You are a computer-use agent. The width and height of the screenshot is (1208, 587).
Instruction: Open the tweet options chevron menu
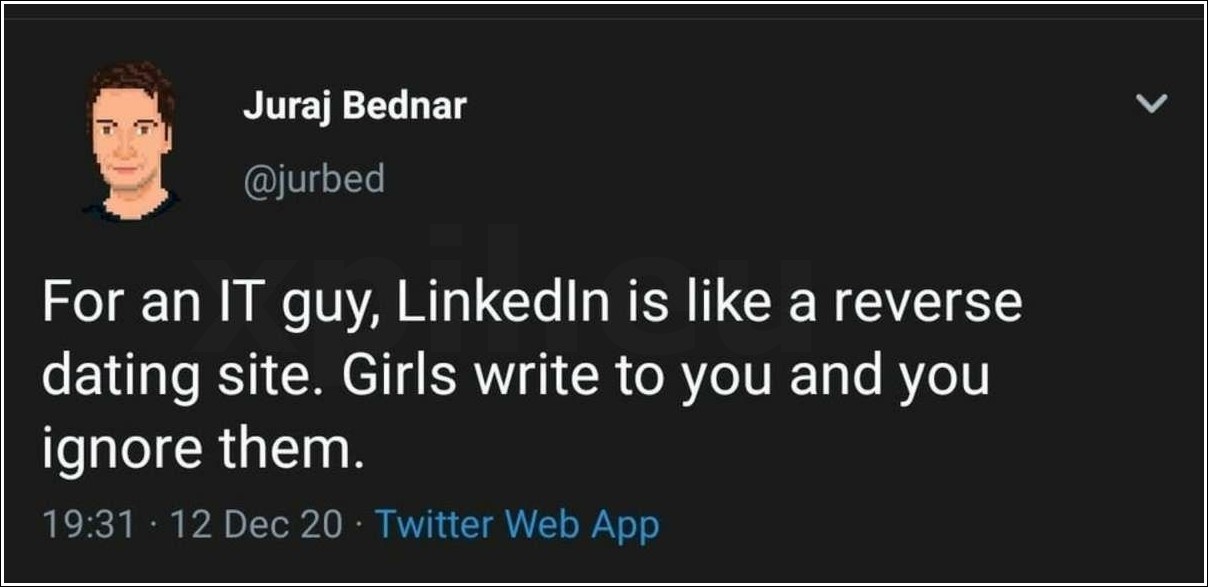click(x=1154, y=102)
